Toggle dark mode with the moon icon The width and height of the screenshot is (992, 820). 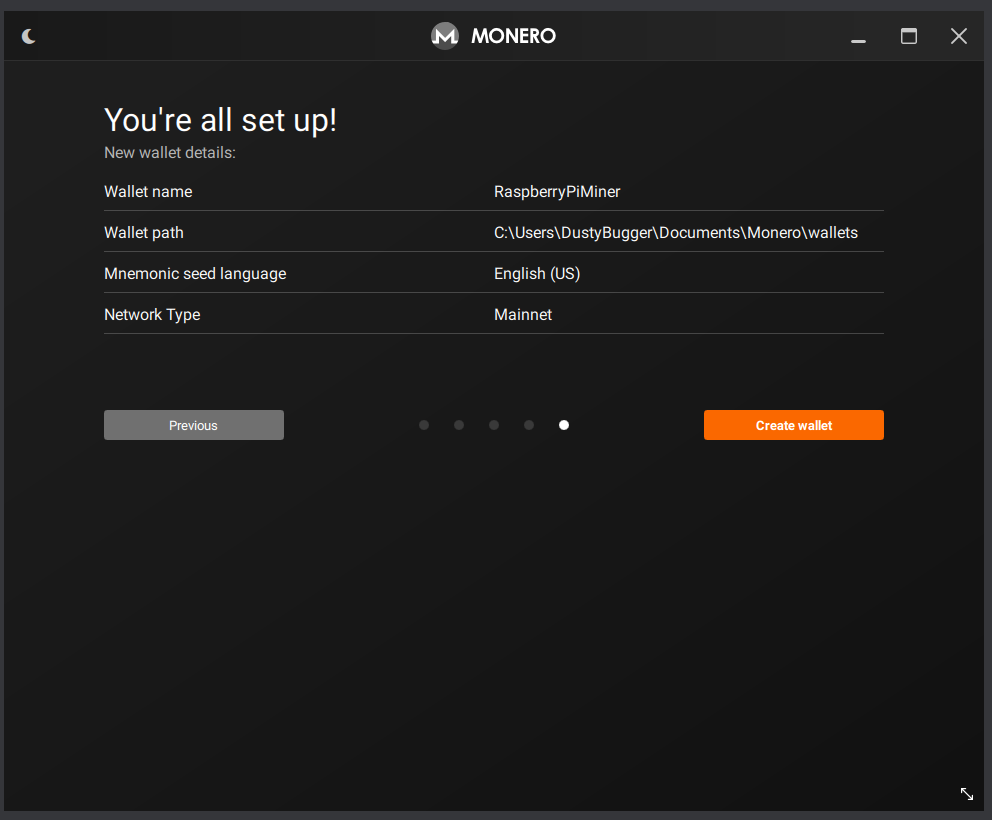(28, 36)
